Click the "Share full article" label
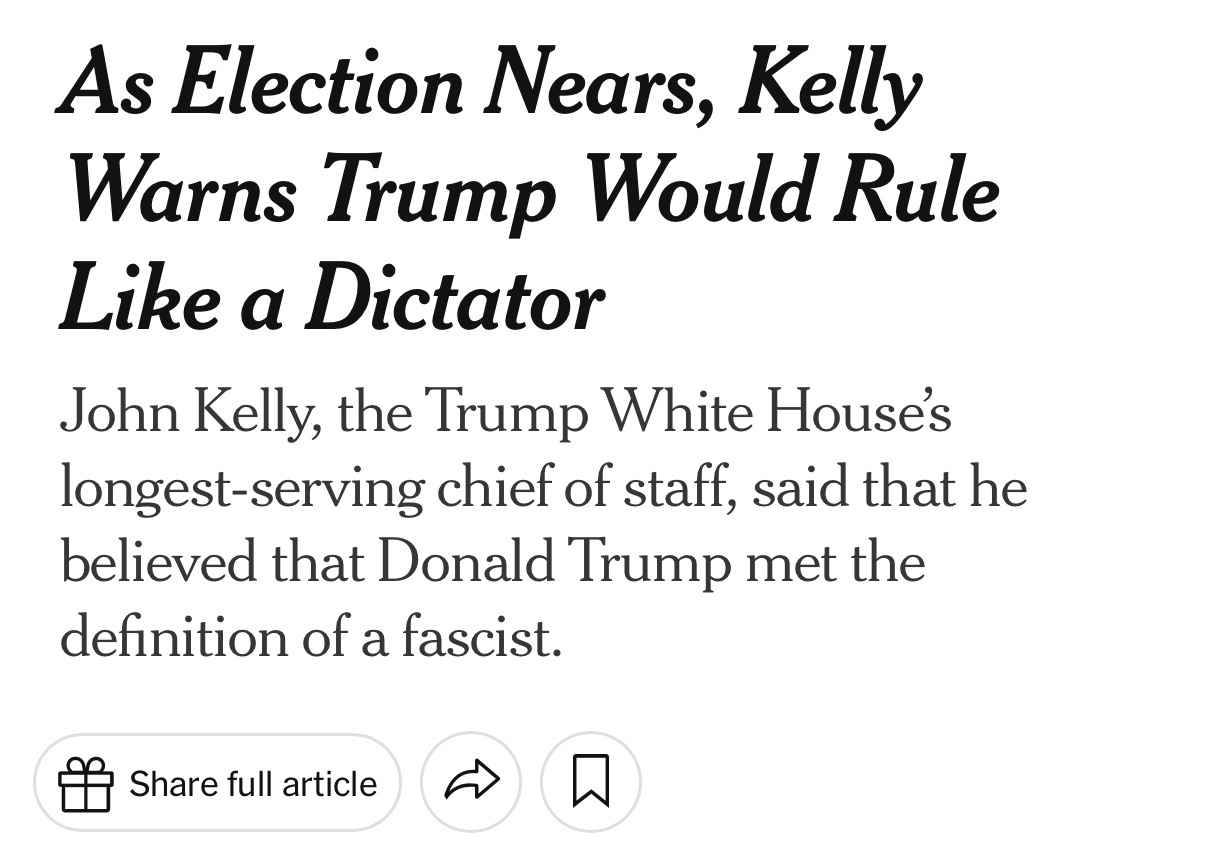1206x865 pixels. coord(253,783)
